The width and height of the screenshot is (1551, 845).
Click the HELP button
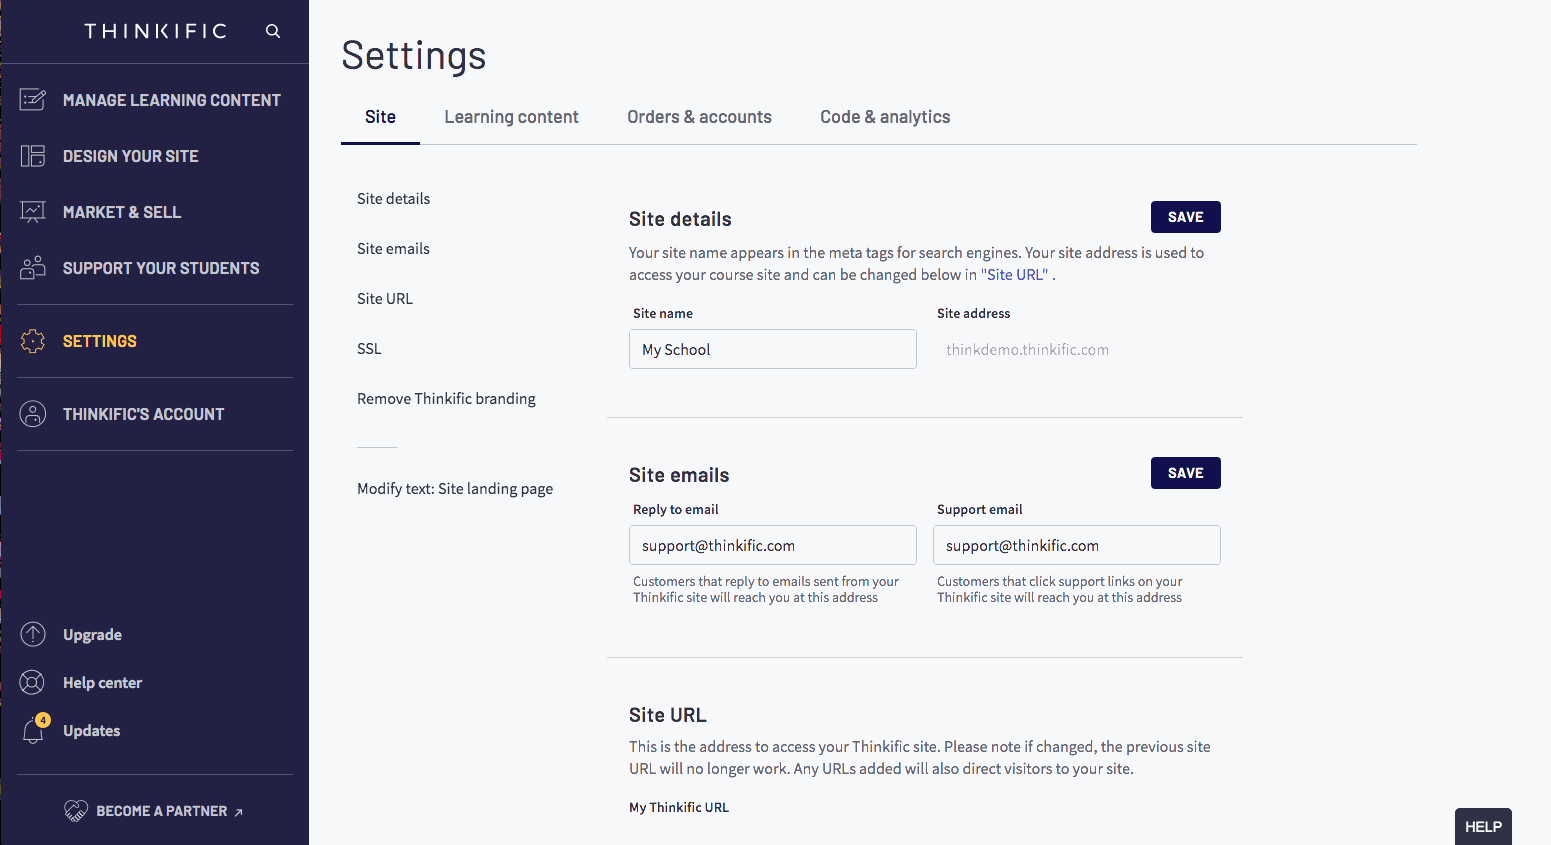pos(1483,826)
